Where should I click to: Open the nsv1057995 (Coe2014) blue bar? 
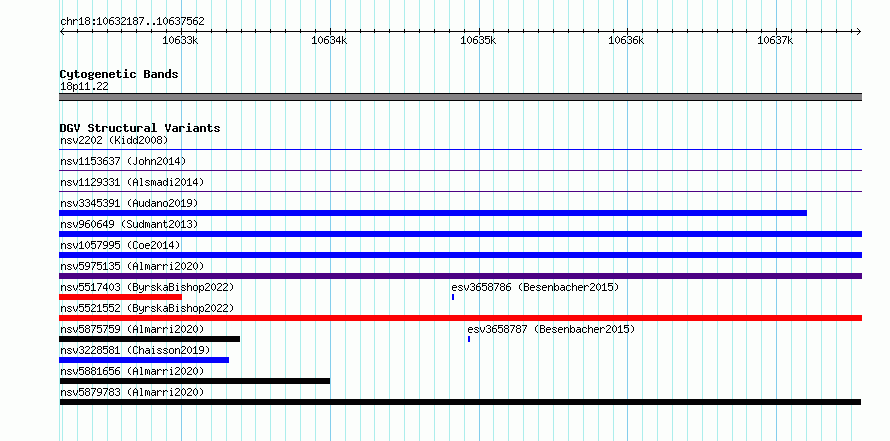click(461, 255)
